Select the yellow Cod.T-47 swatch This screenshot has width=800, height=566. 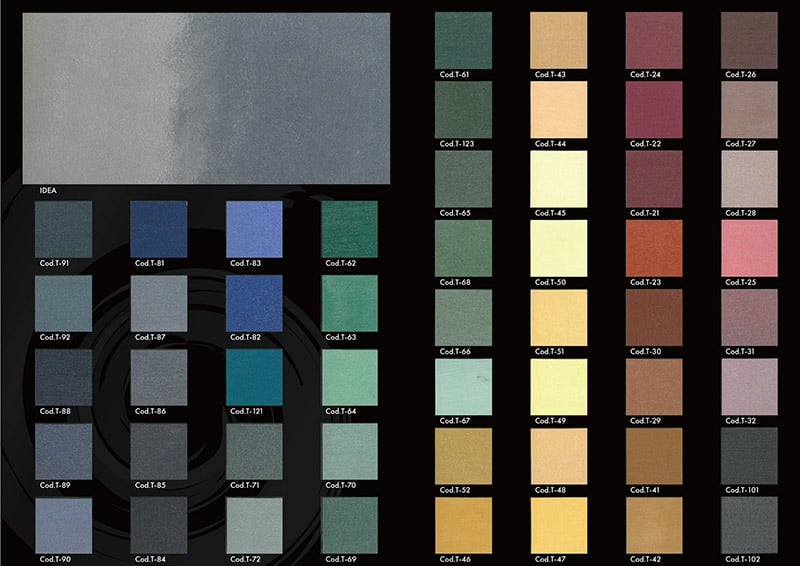click(559, 526)
